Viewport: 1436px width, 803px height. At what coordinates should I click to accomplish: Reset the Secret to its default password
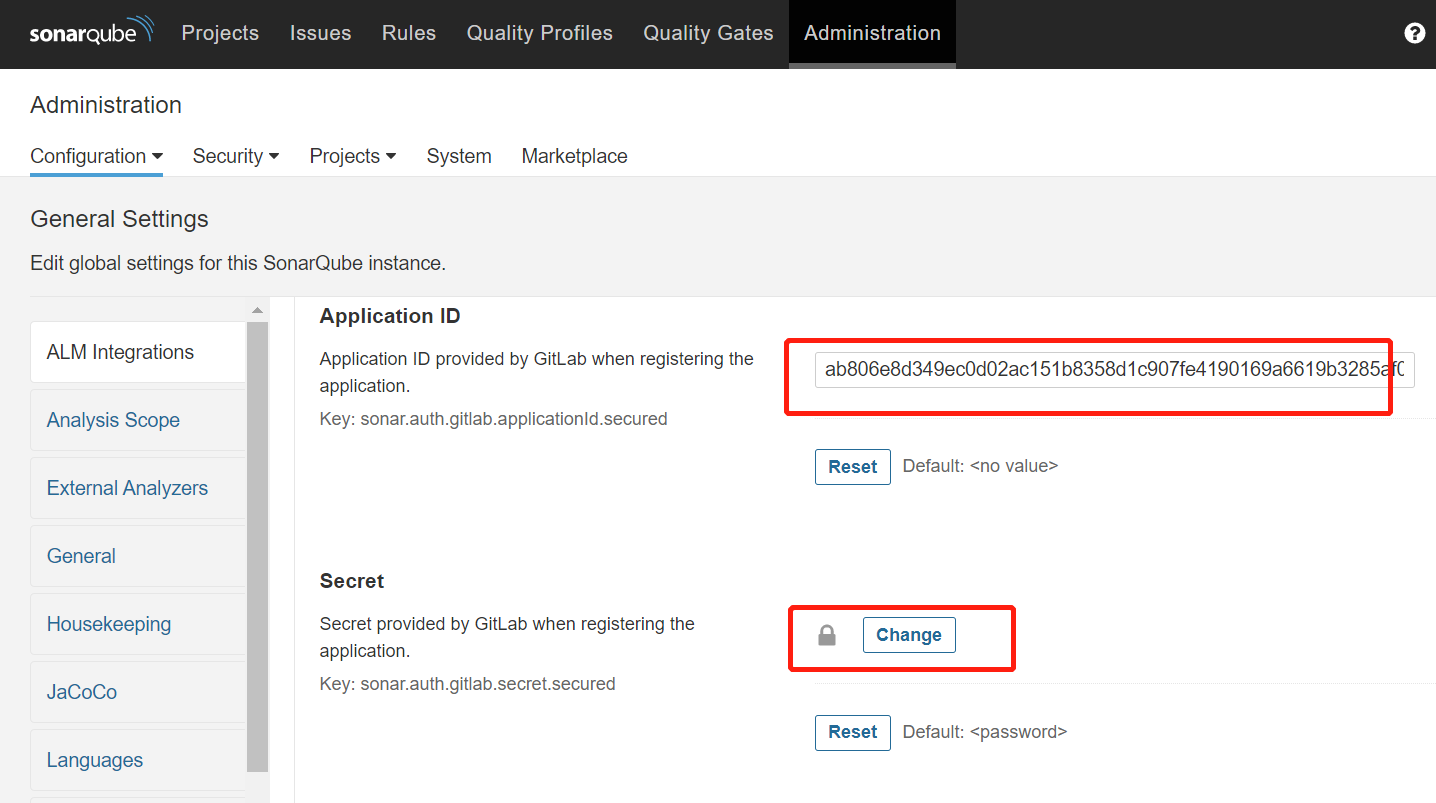pos(852,732)
